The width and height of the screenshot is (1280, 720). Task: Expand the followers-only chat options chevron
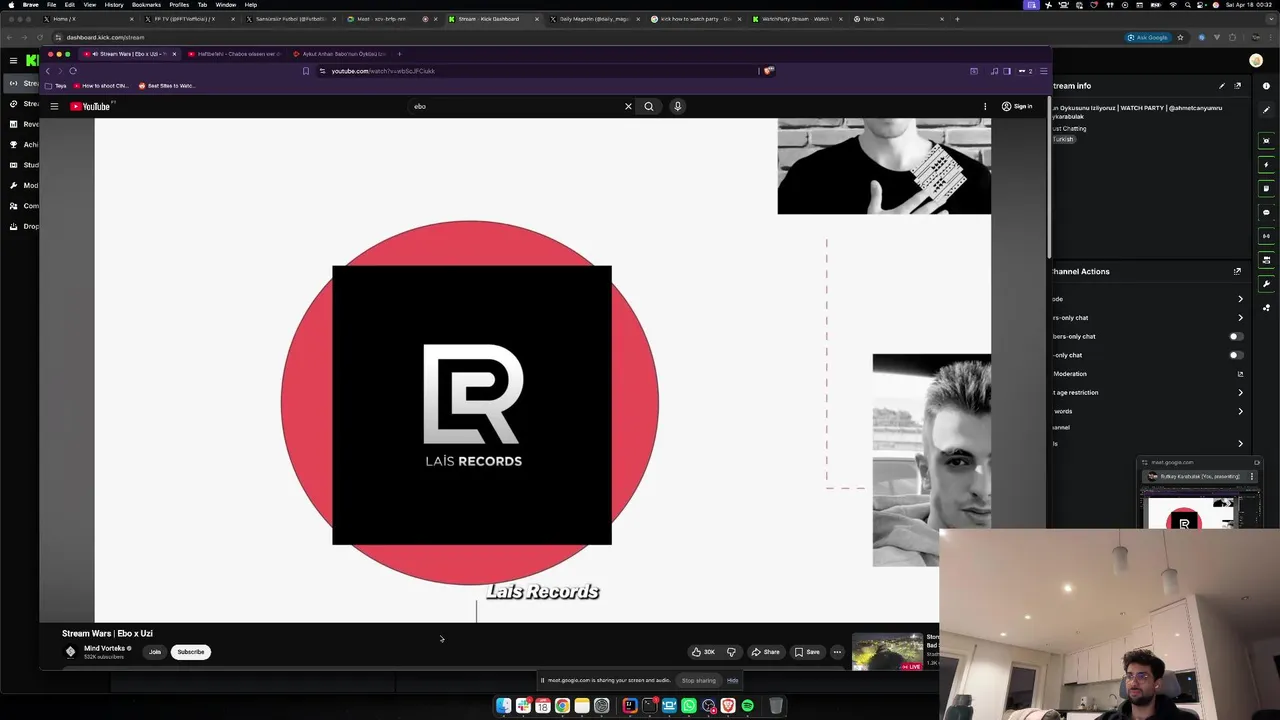pos(1240,318)
